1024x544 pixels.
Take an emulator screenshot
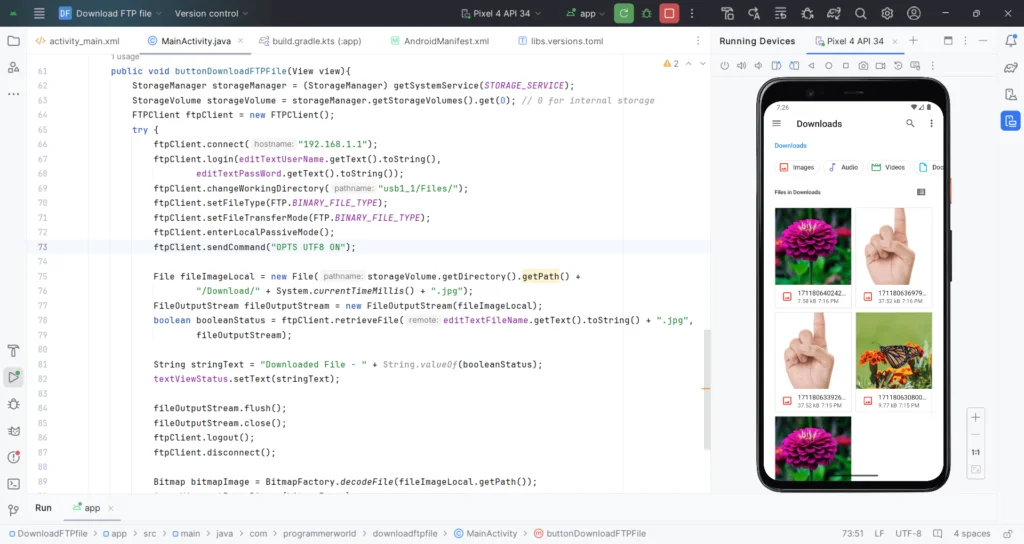point(863,65)
